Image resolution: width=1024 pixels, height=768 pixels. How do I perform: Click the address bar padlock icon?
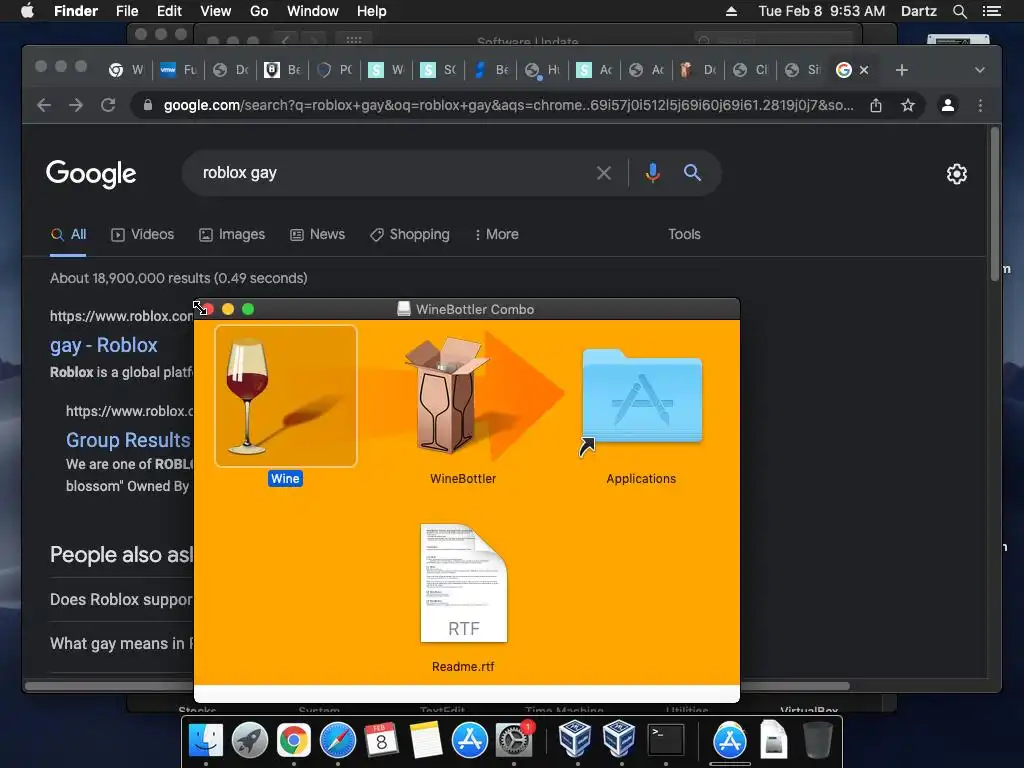[148, 105]
